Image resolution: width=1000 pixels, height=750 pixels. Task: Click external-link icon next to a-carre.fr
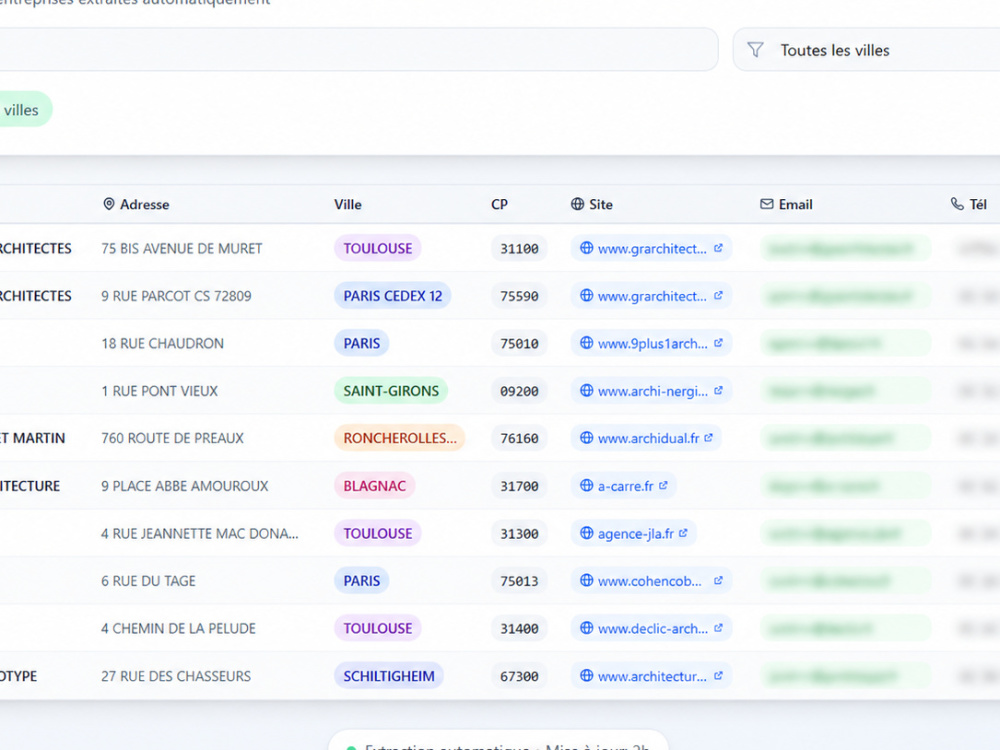point(663,485)
